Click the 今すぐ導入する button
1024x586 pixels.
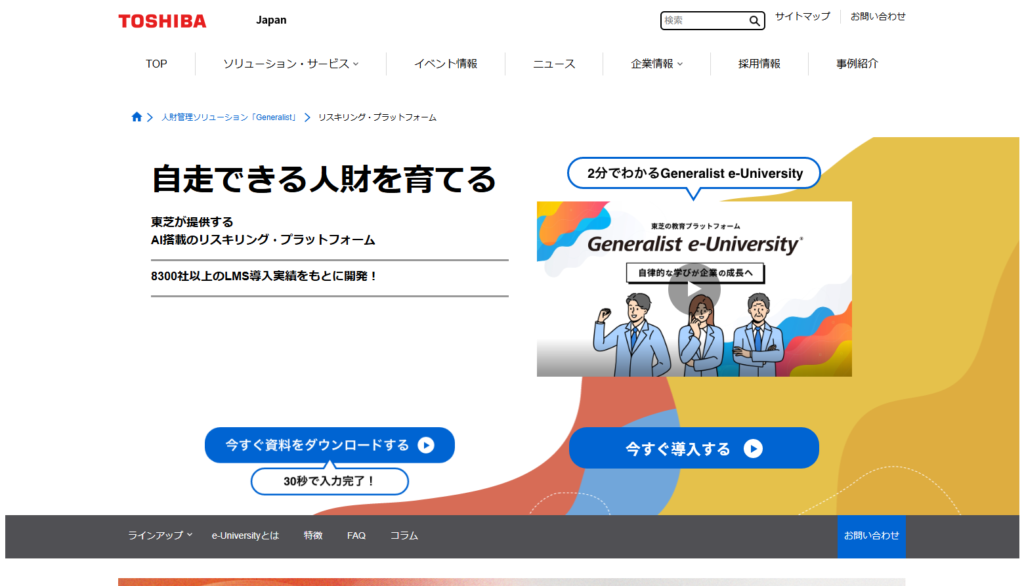[694, 448]
